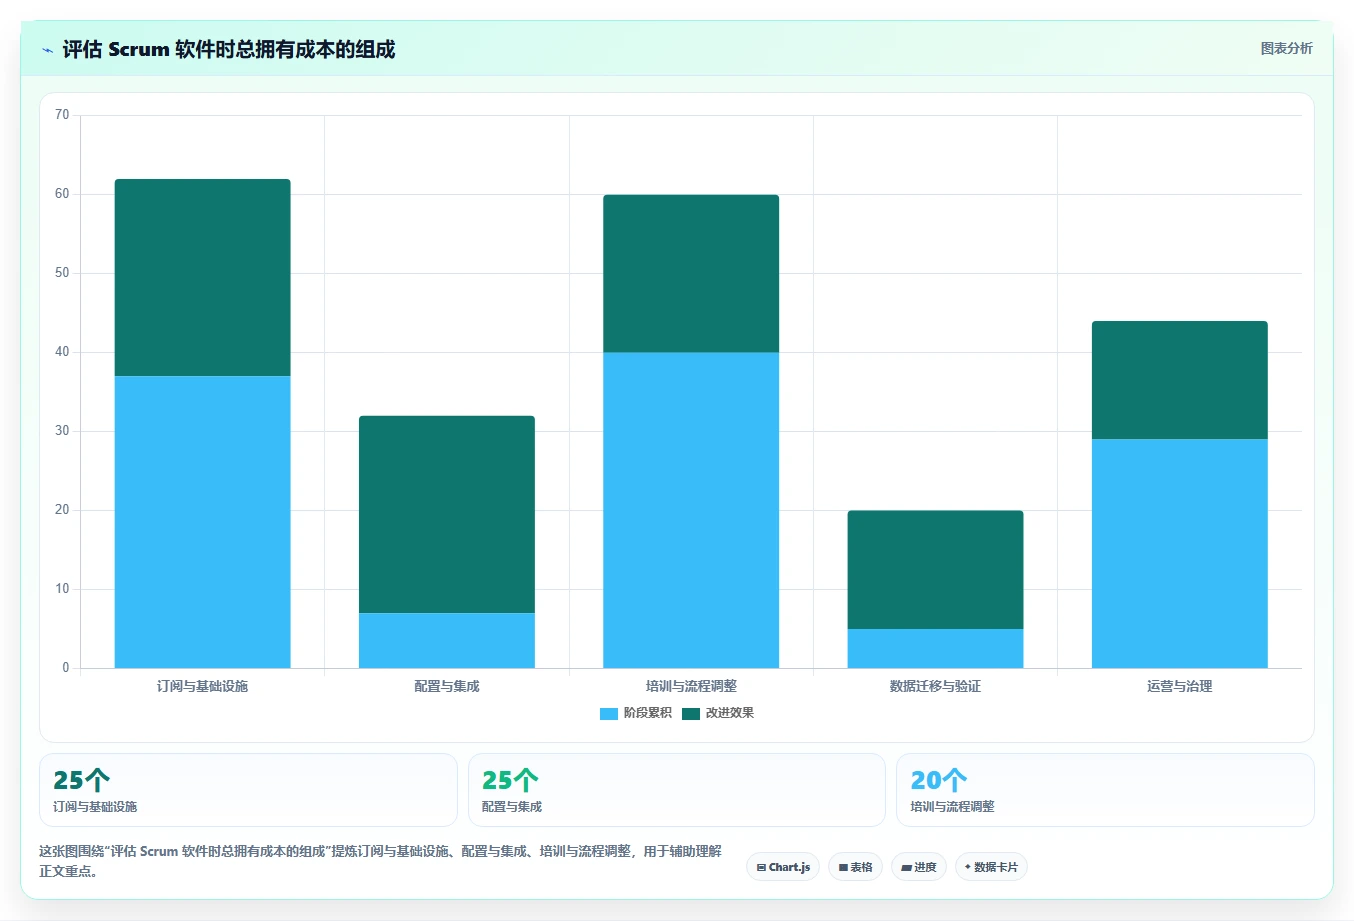Click the y-axis value 40
This screenshot has width=1354, height=921.
click(x=62, y=352)
